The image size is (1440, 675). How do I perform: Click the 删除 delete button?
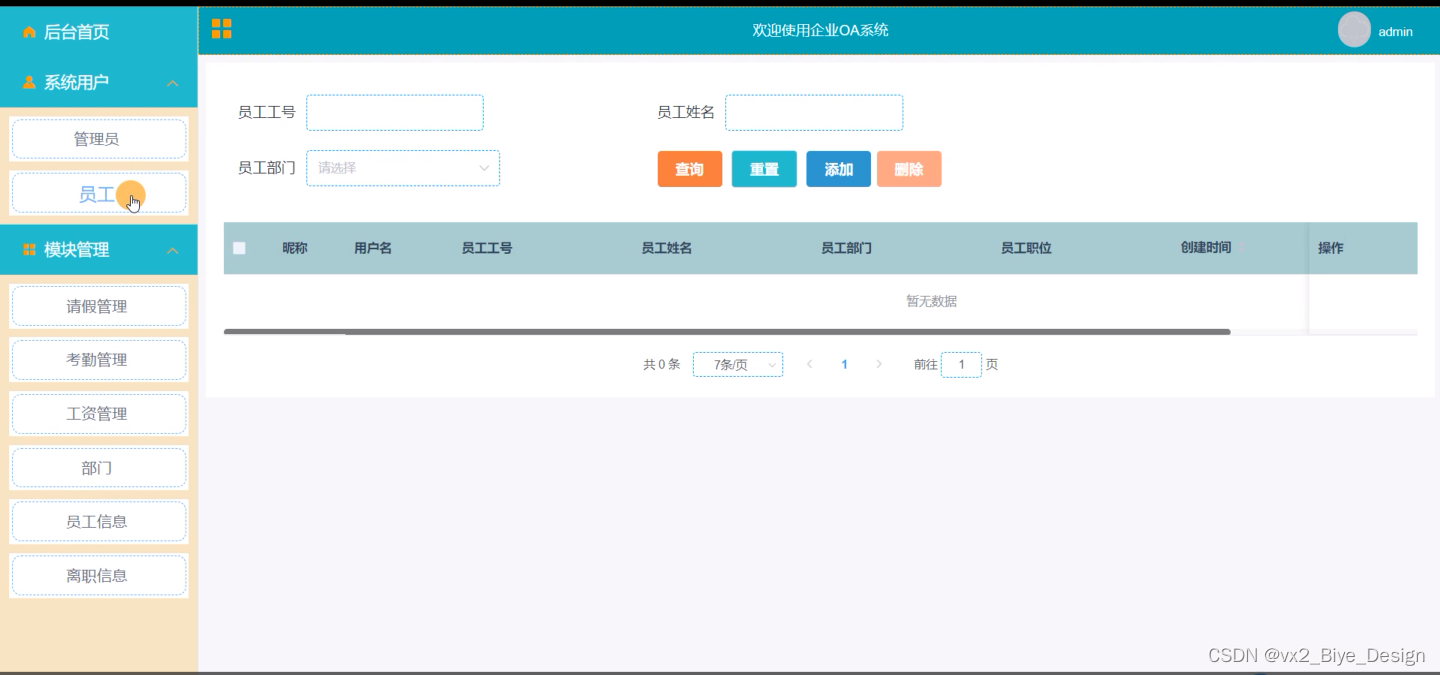point(909,169)
